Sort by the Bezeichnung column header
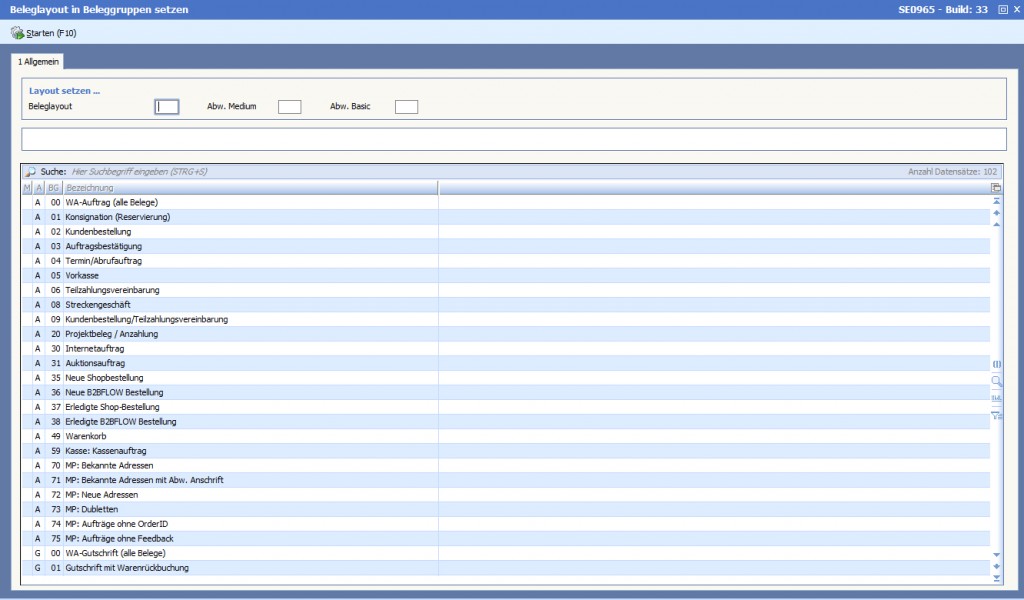The image size is (1024, 600). click(x=250, y=188)
